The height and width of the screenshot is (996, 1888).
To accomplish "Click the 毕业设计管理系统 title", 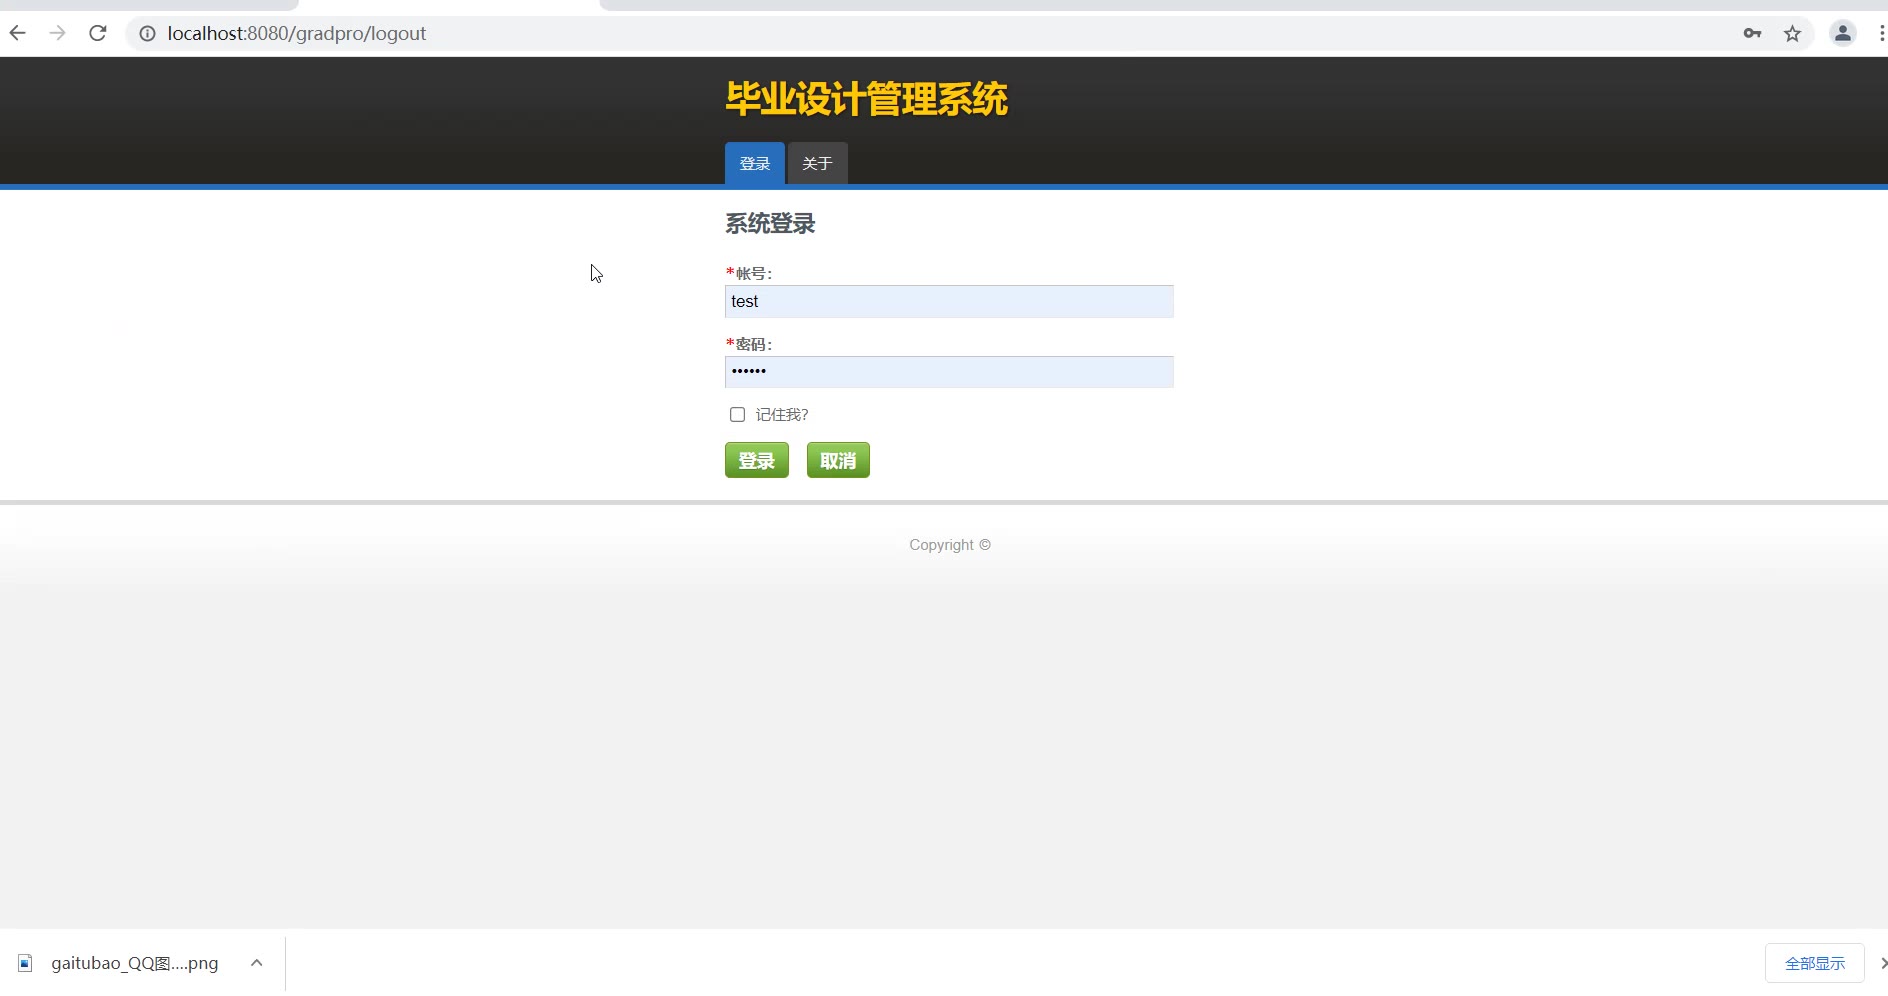I will (x=866, y=99).
